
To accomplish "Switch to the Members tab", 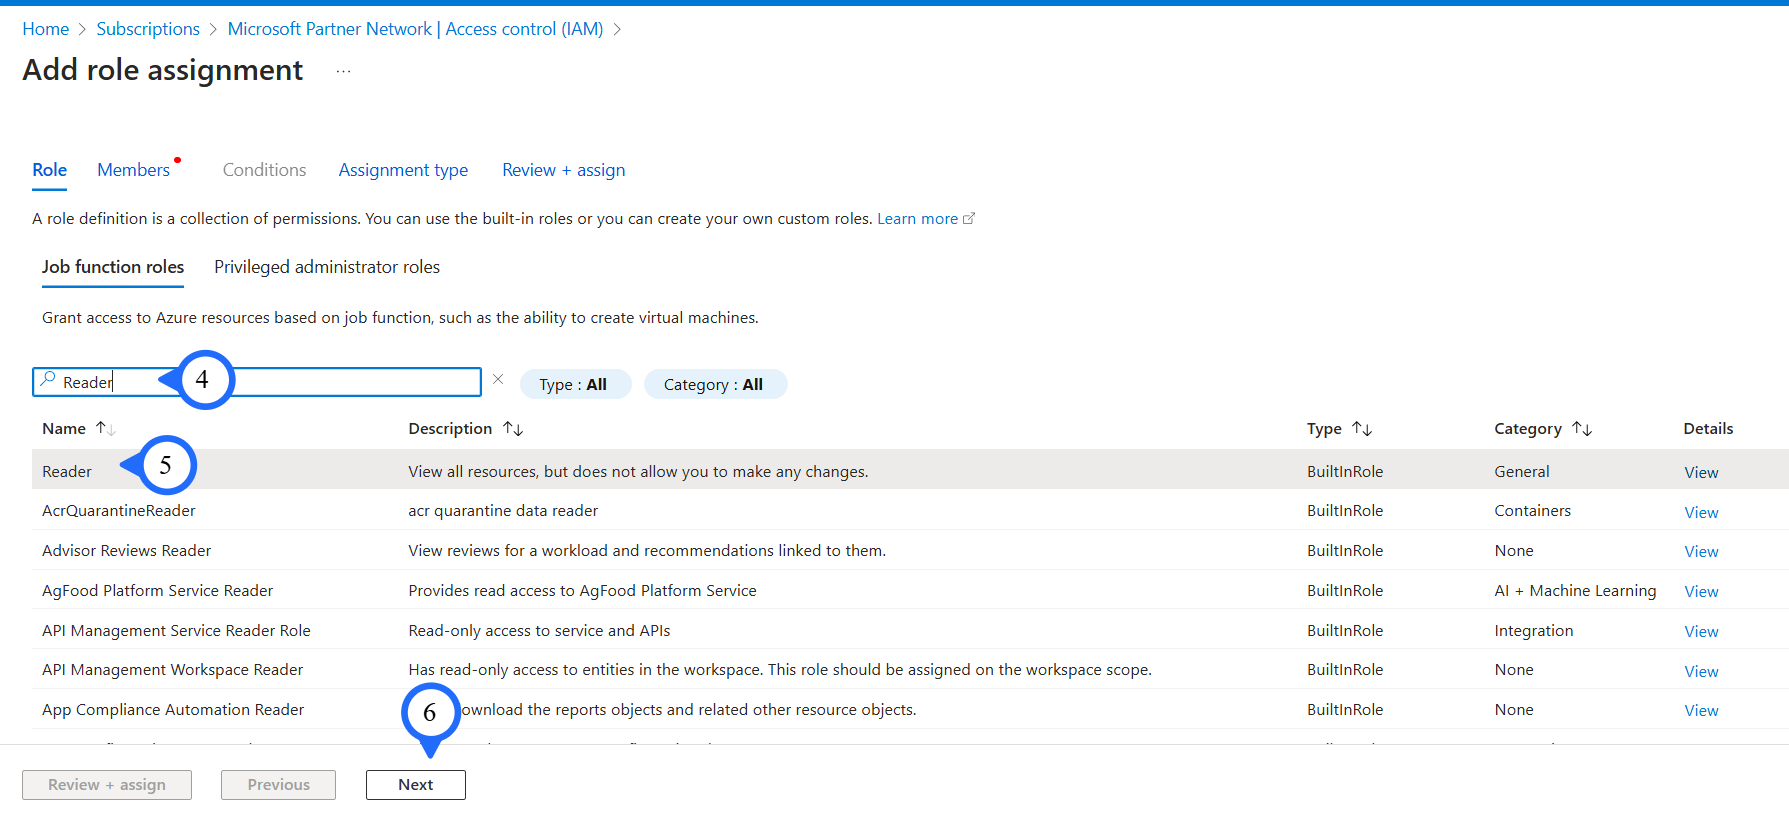I will [x=133, y=170].
